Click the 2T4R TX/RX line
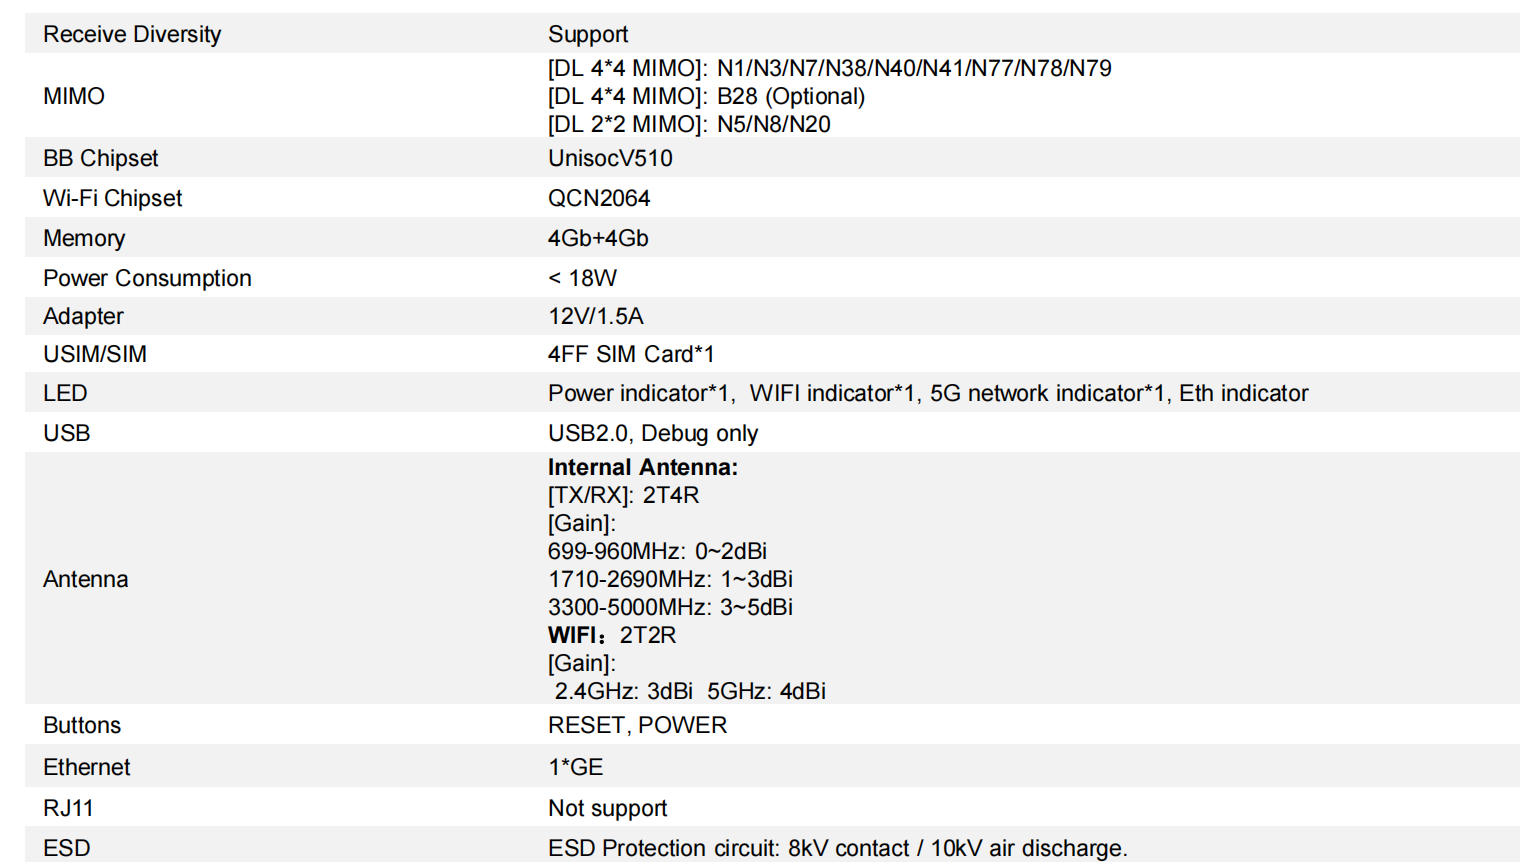The width and height of the screenshot is (1524, 862). 623,495
